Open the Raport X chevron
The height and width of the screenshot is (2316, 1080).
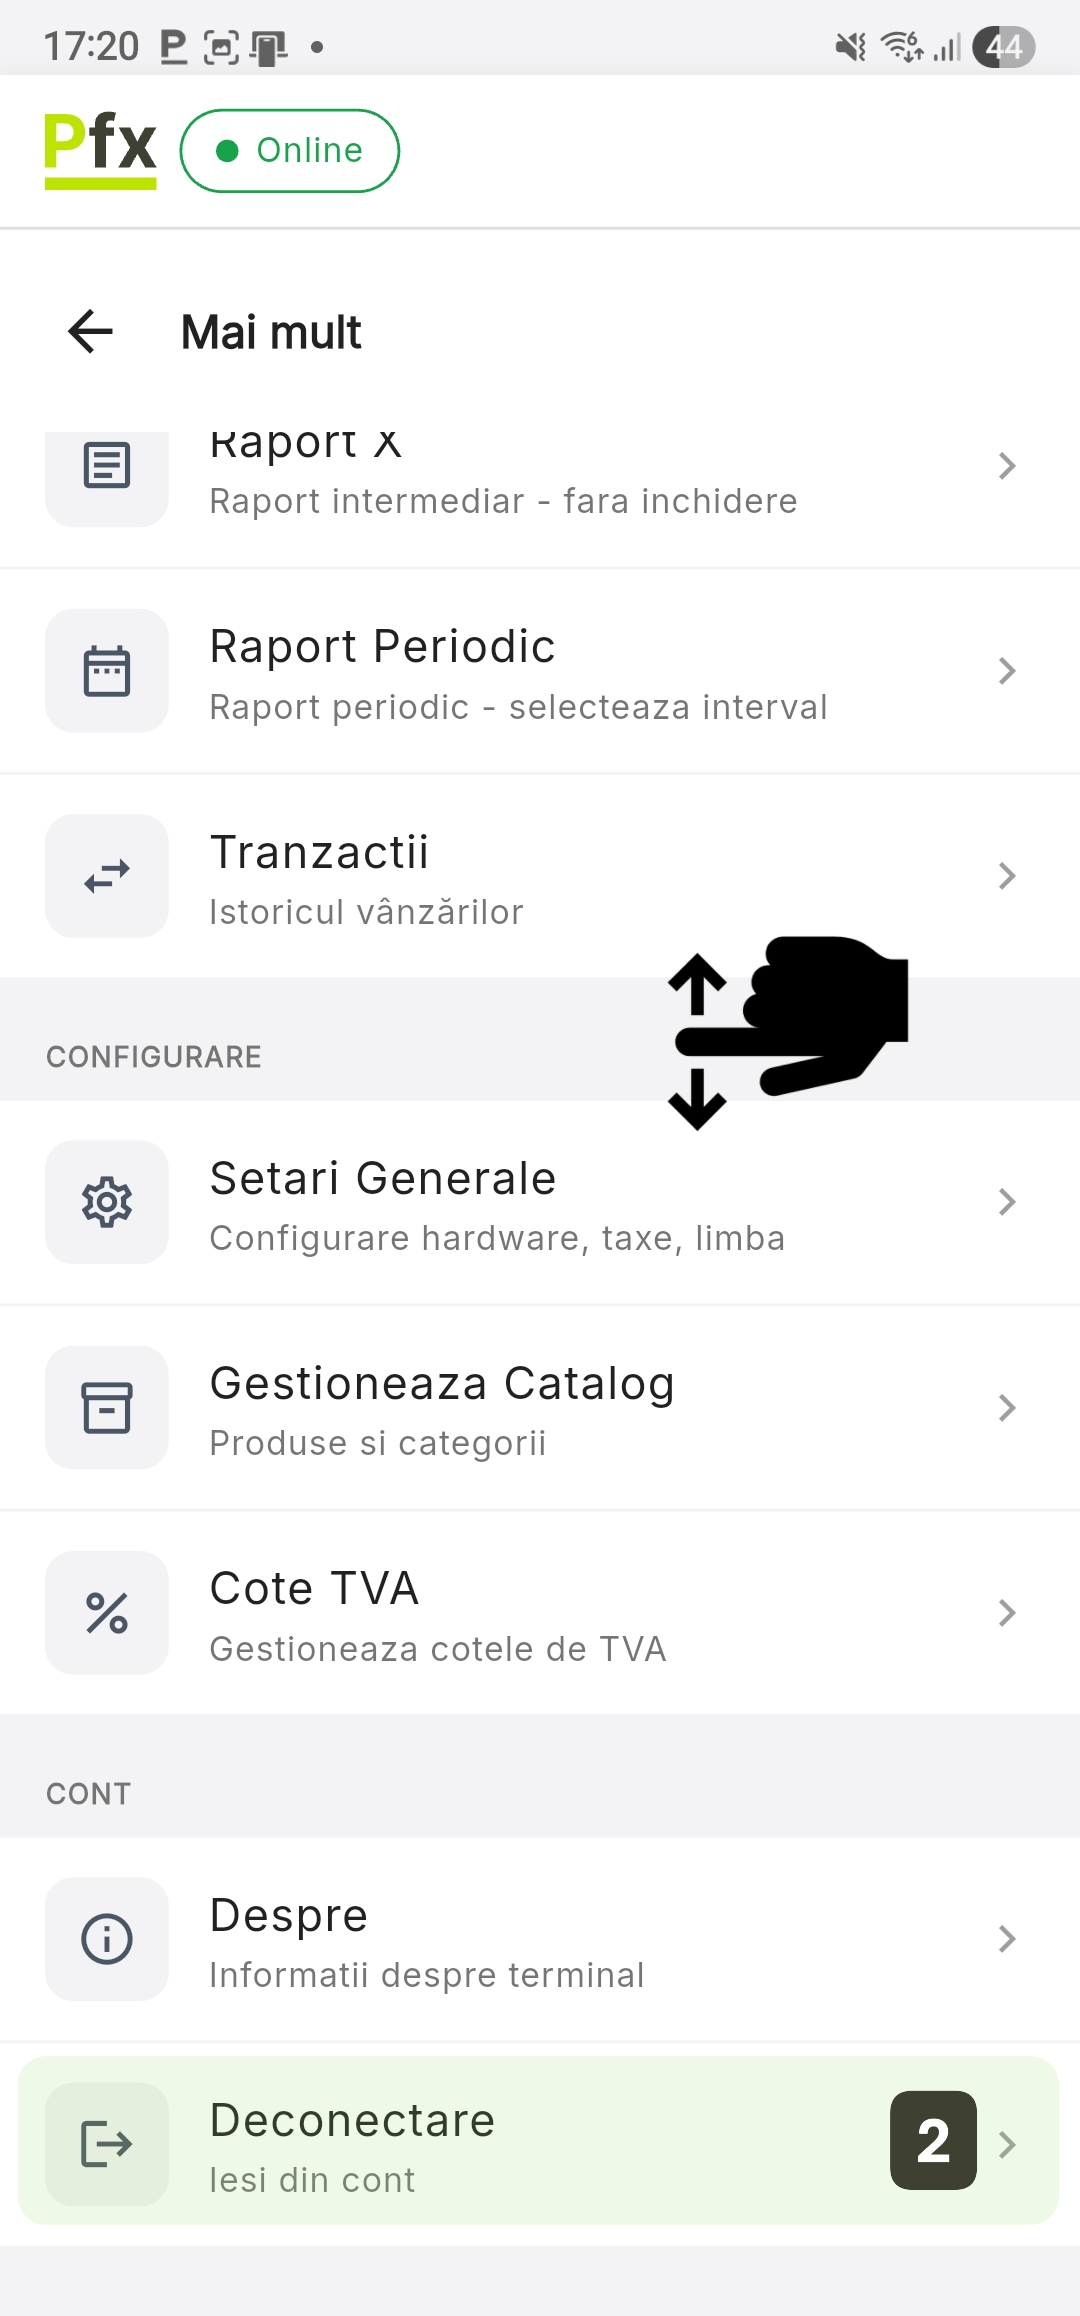click(x=1007, y=466)
